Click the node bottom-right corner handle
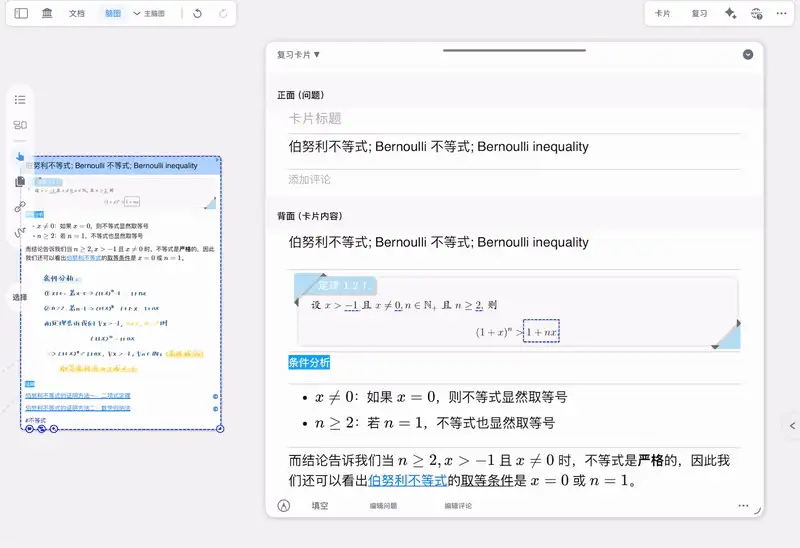 click(220, 429)
